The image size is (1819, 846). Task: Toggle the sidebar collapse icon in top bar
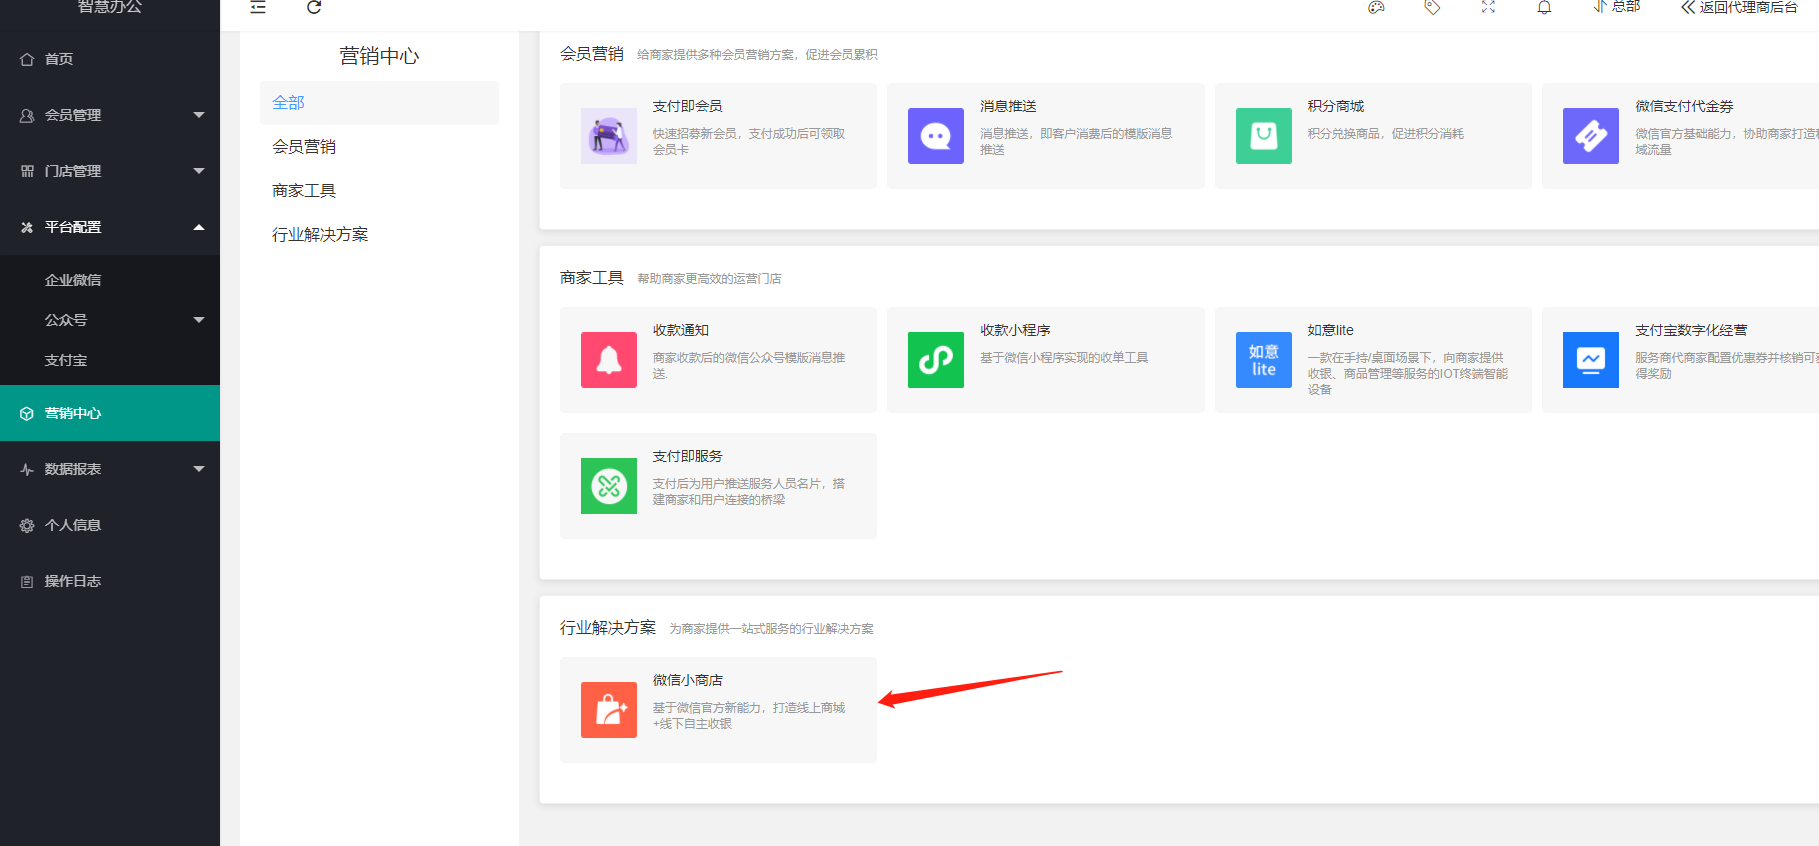pos(258,7)
